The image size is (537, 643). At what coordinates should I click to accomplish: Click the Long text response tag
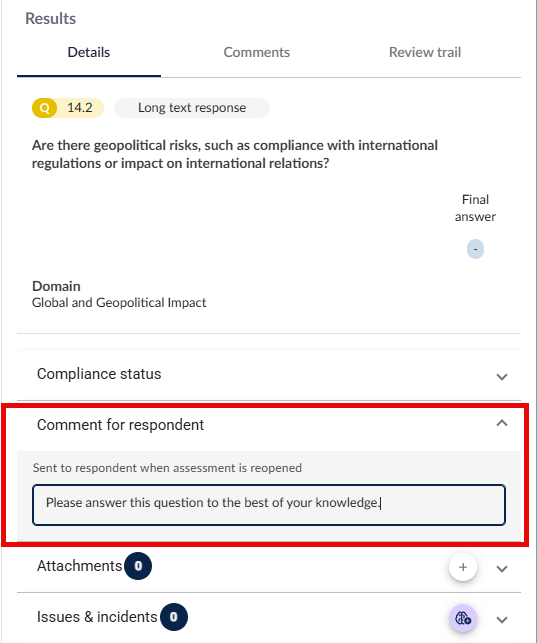coord(192,108)
